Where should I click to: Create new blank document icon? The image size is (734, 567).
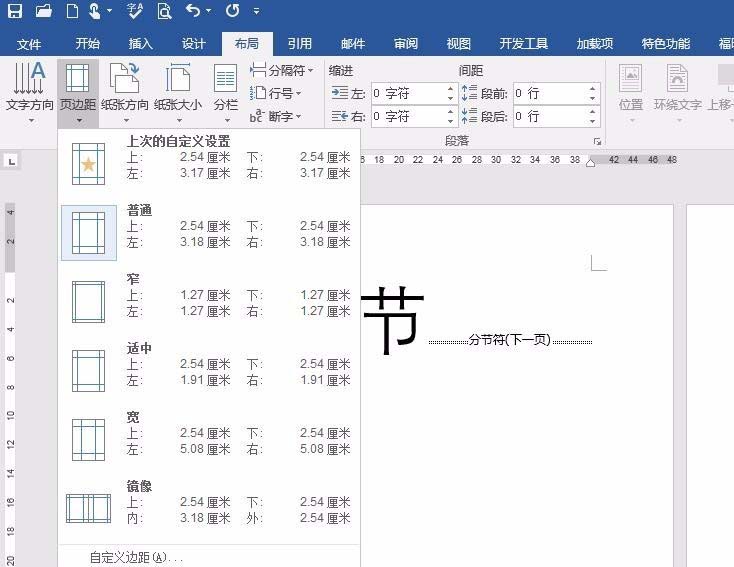tap(72, 10)
